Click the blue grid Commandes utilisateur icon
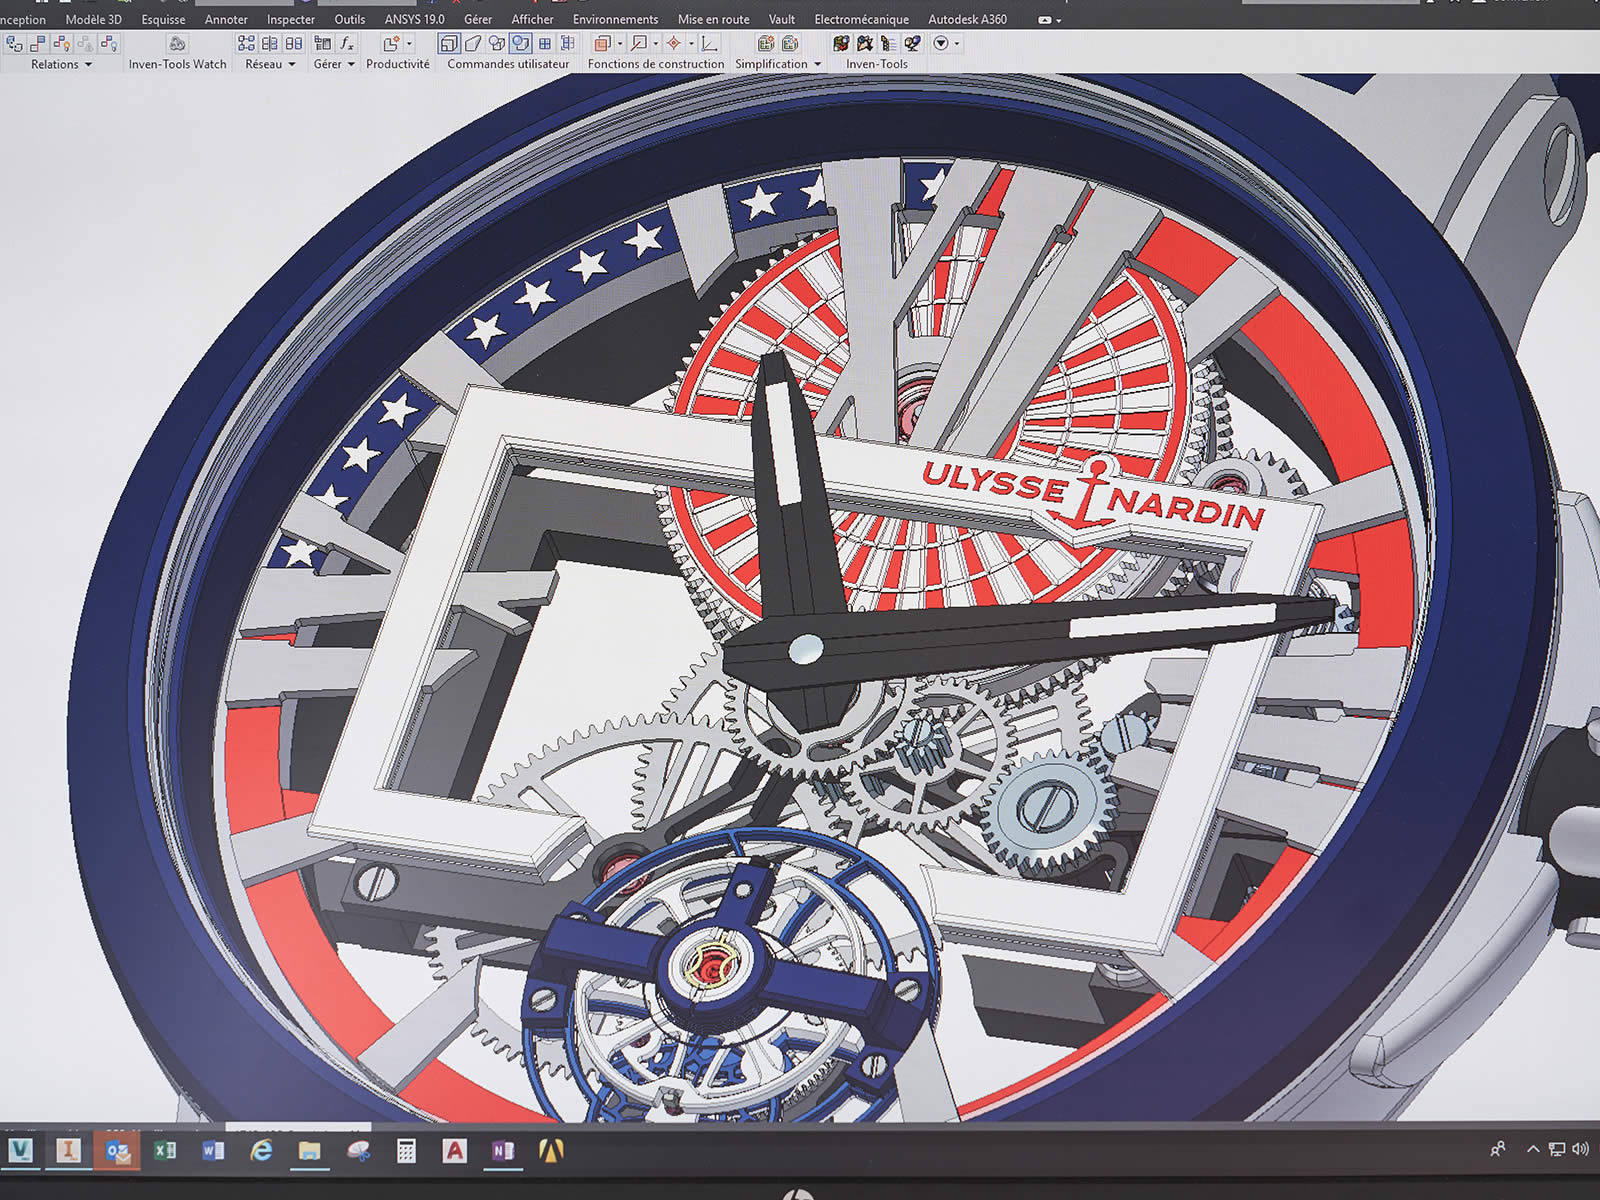1600x1200 pixels. [x=545, y=43]
